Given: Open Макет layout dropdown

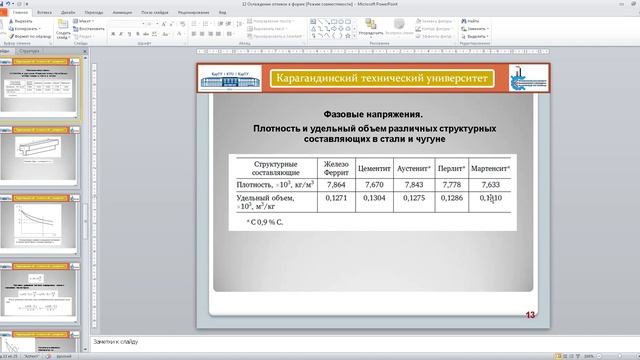Looking at the screenshot, I should [x=84, y=21].
